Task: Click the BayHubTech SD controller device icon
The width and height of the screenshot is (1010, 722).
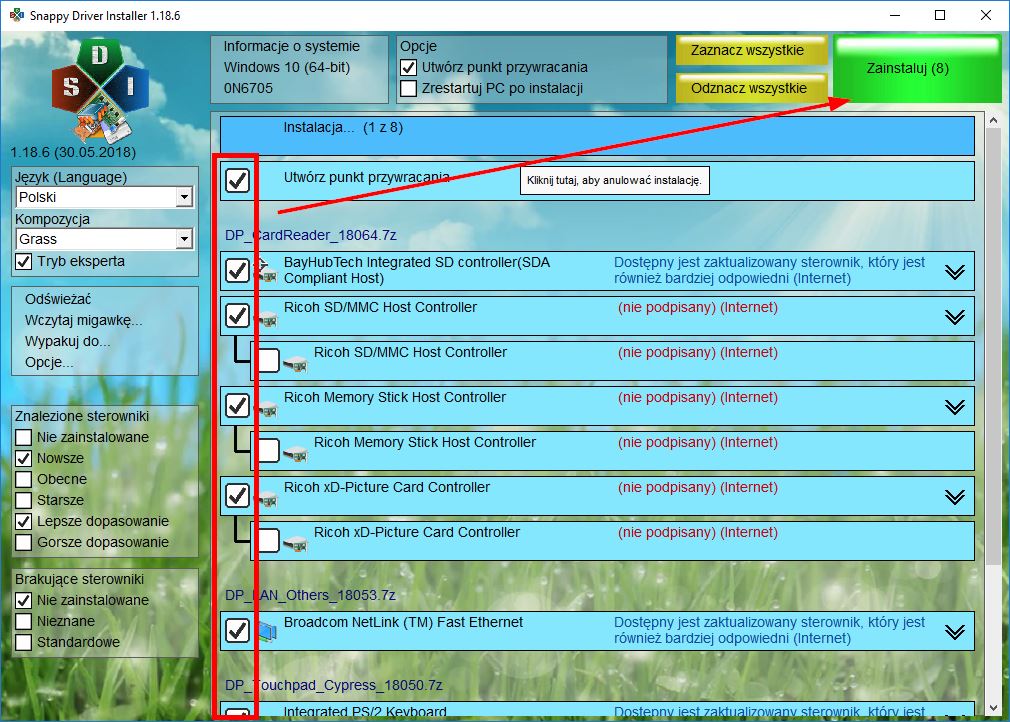Action: click(267, 273)
